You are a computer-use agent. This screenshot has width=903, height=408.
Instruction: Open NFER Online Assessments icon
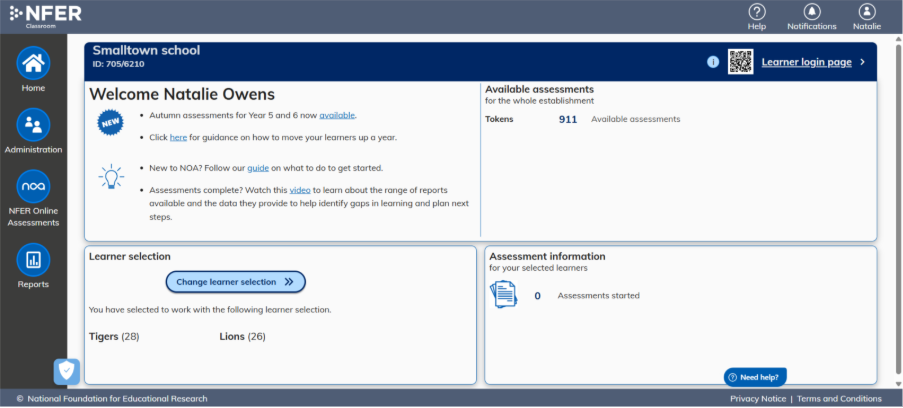point(33,186)
